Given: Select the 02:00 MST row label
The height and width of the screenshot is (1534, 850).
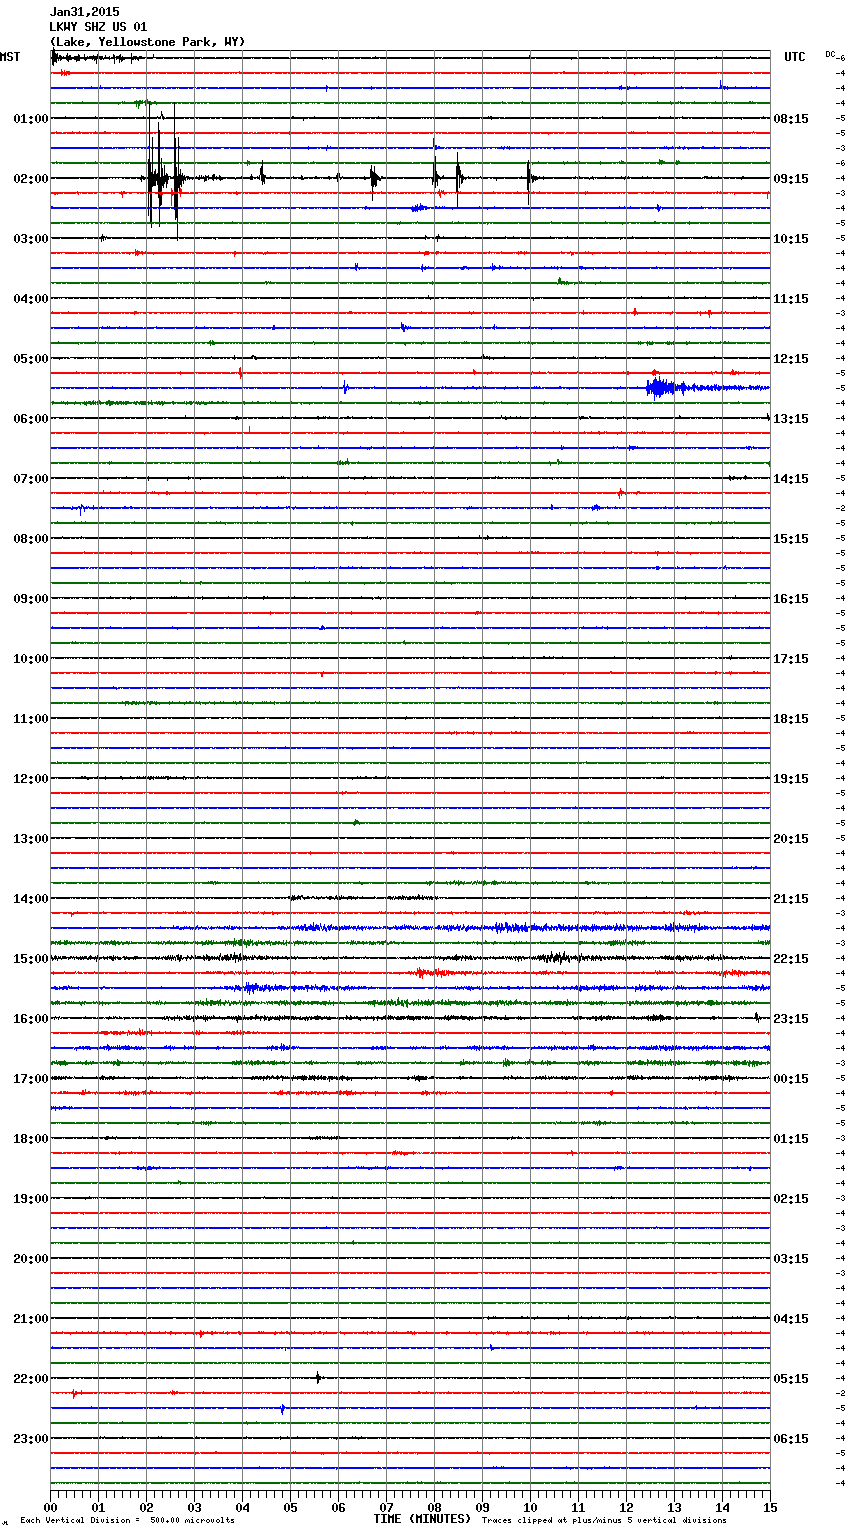Looking at the screenshot, I should pos(31,179).
